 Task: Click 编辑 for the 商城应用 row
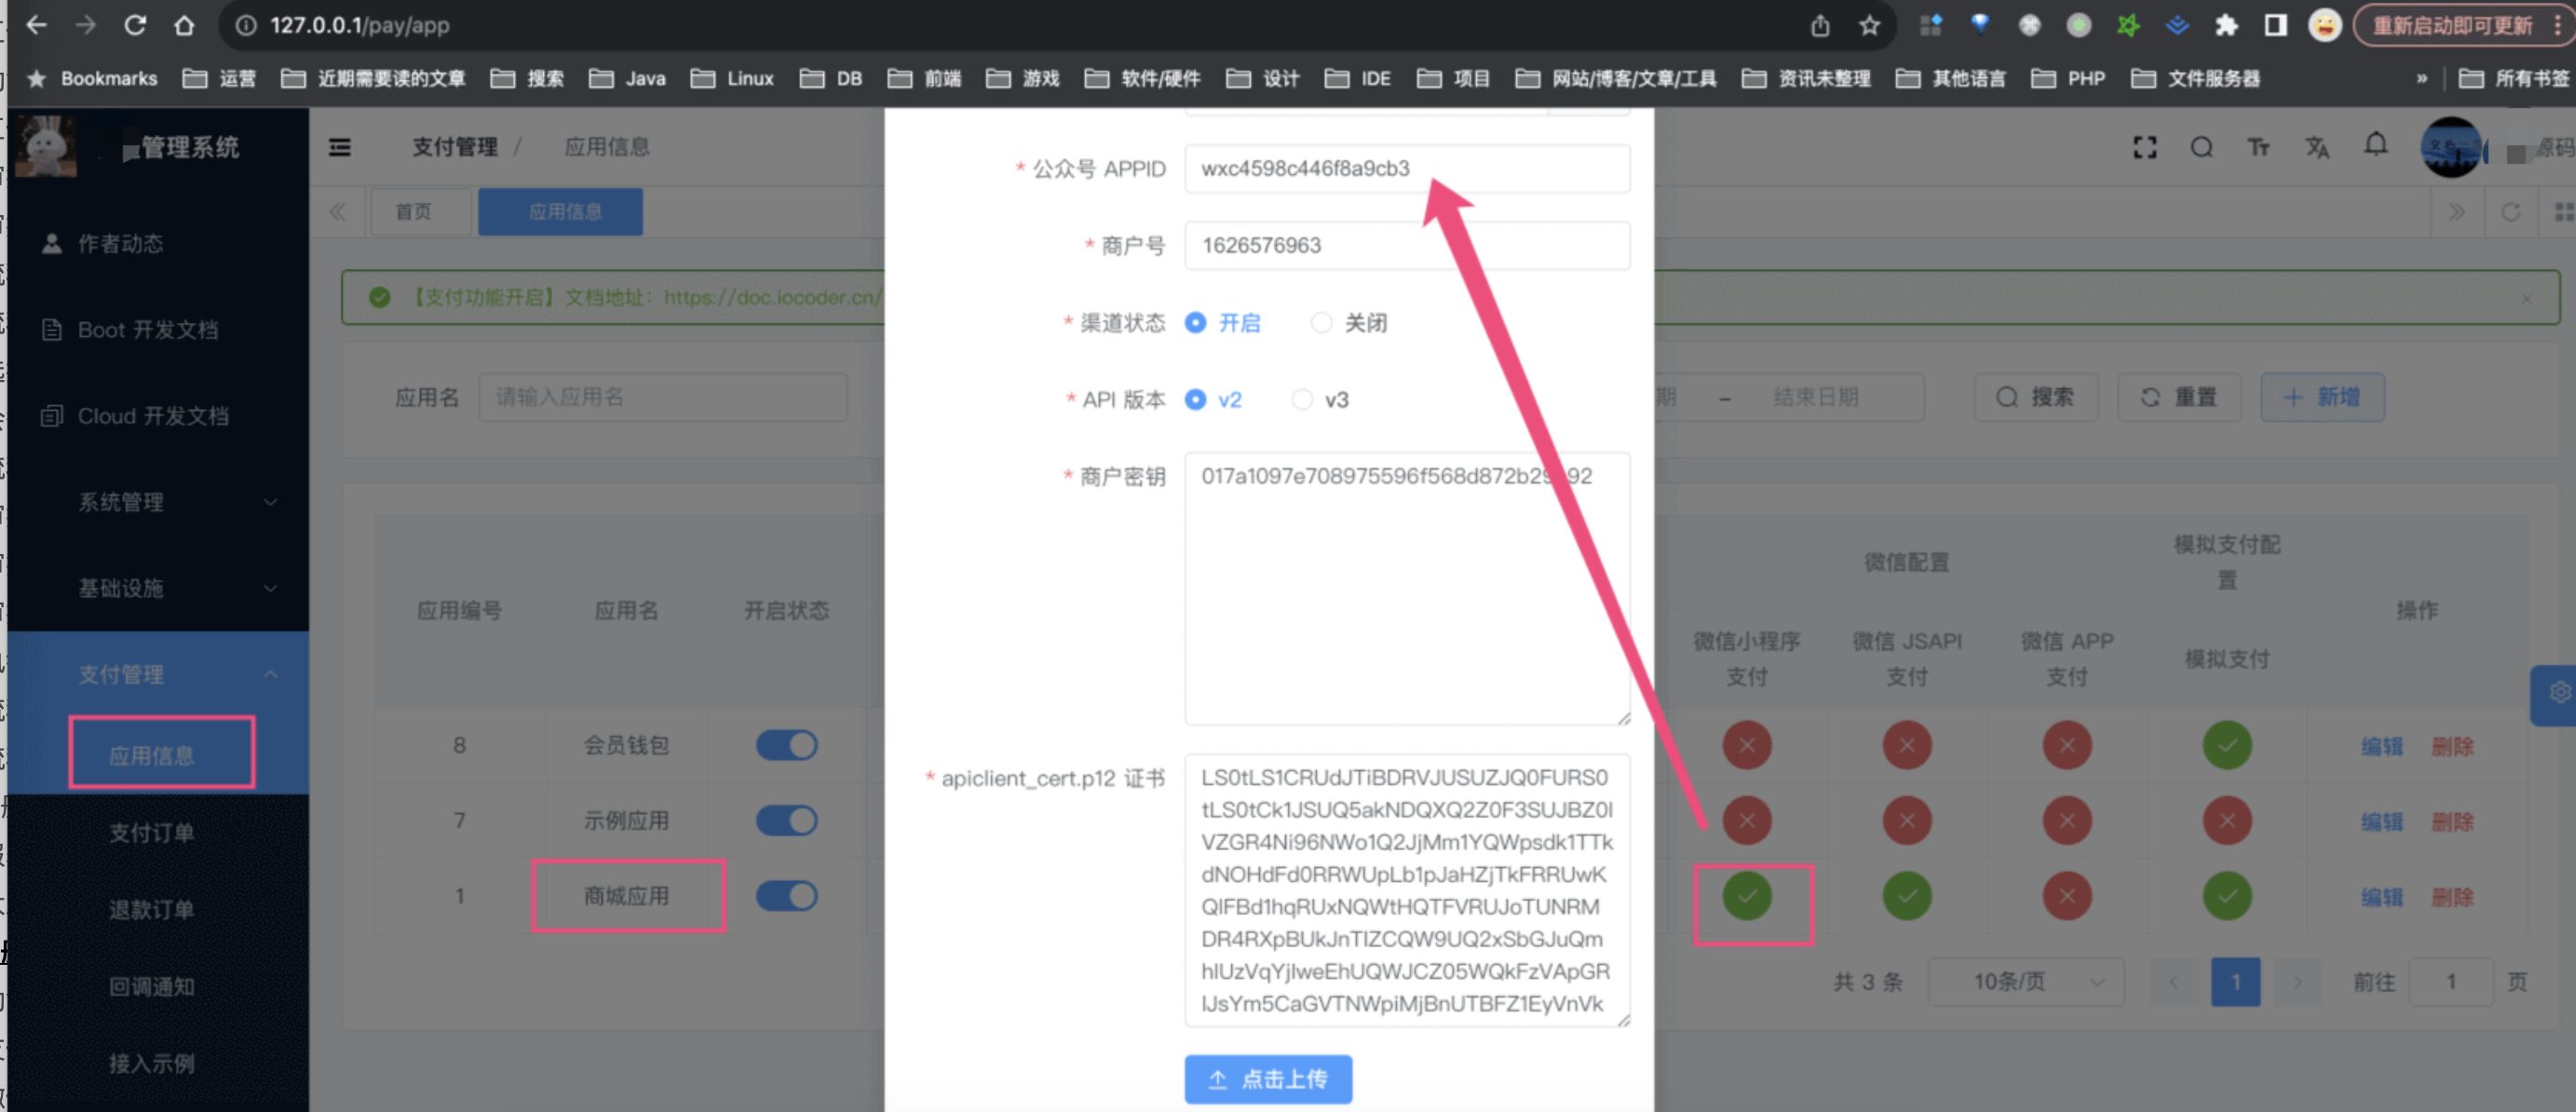(x=2381, y=897)
